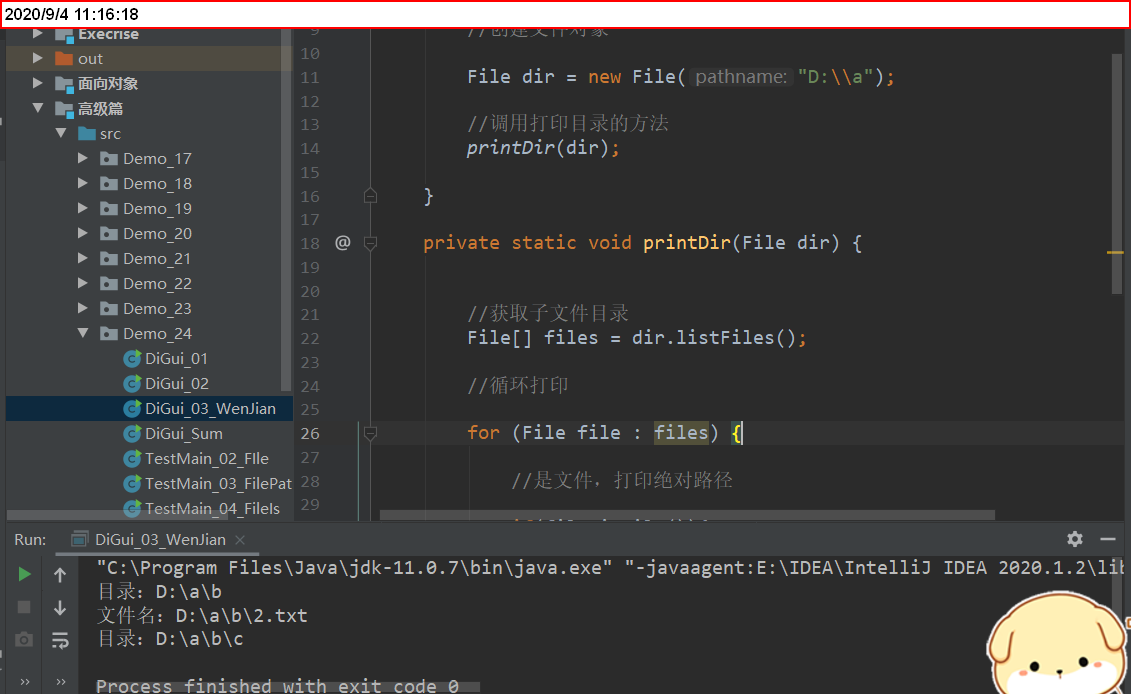Click the printDir(dir) call on line 14
This screenshot has width=1131, height=694.
point(542,148)
